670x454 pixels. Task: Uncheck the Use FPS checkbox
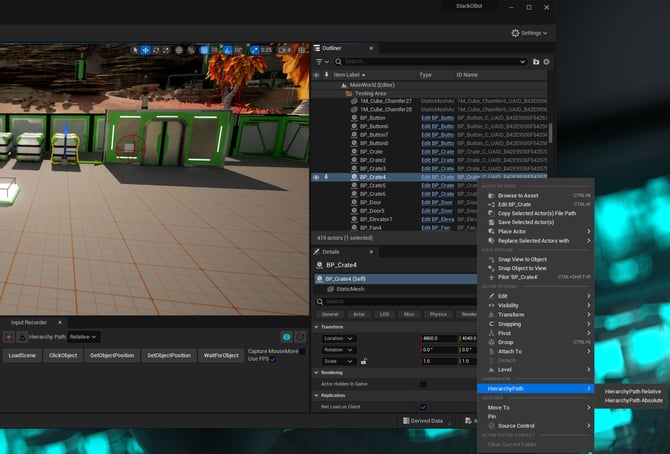[273, 359]
